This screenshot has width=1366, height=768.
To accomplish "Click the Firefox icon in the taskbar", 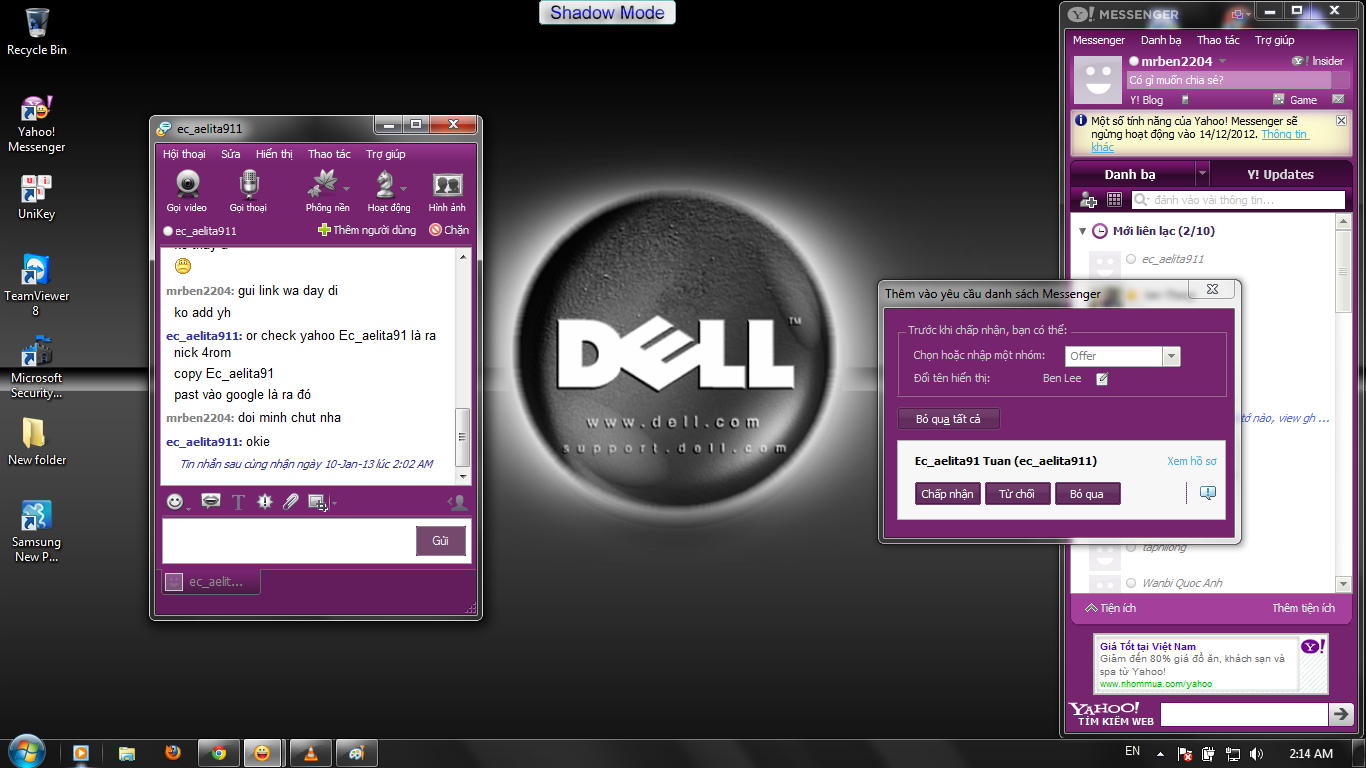I will click(x=173, y=753).
